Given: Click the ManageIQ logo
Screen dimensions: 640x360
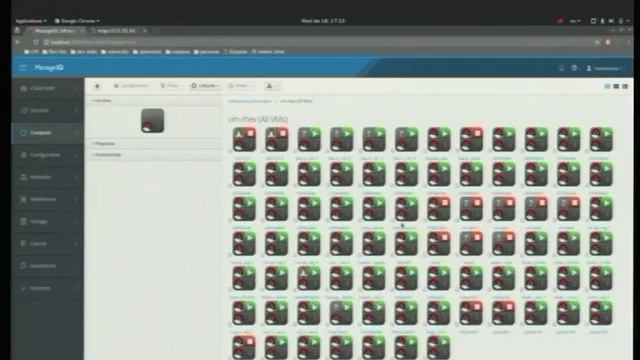Looking at the screenshot, I should (49, 67).
